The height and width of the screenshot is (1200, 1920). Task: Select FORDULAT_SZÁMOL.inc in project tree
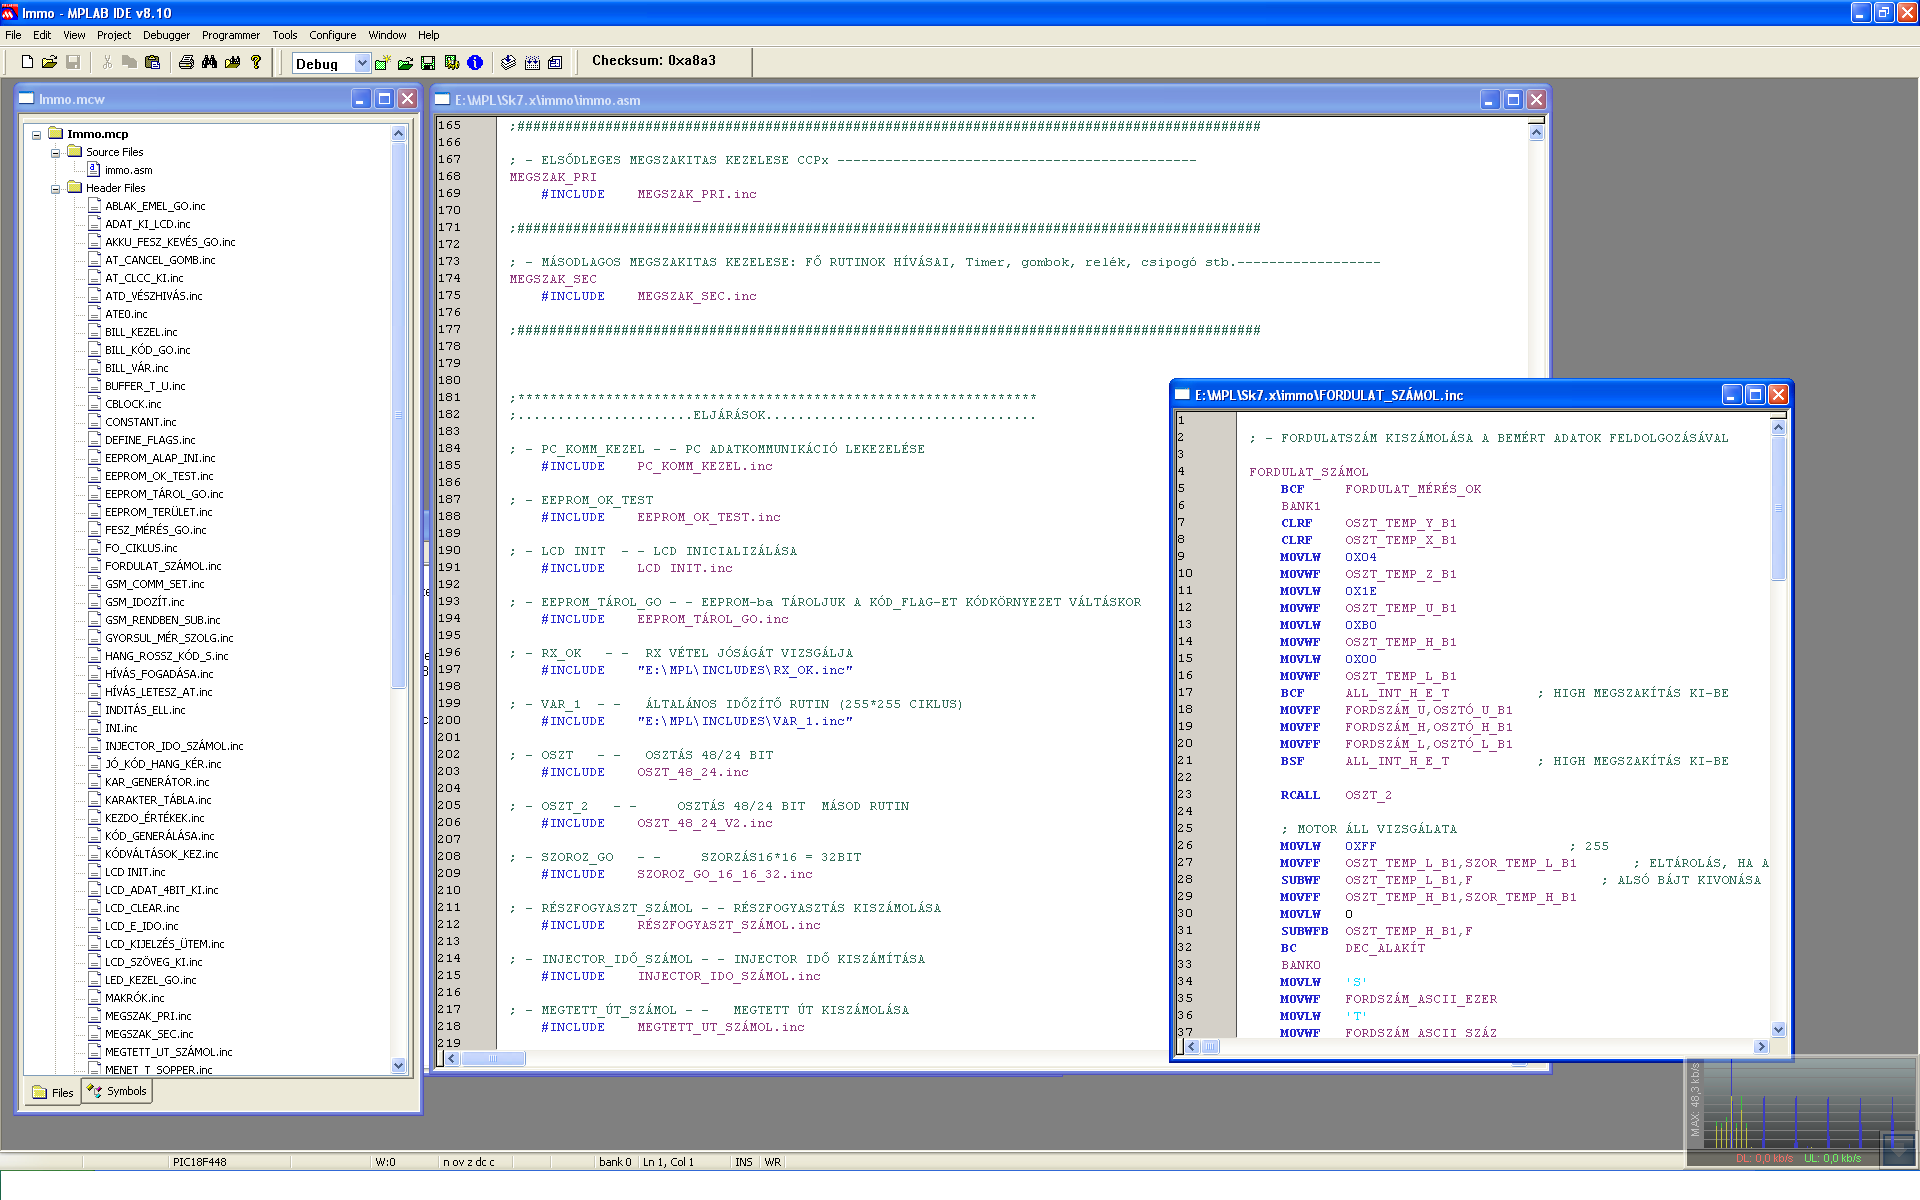coord(163,566)
